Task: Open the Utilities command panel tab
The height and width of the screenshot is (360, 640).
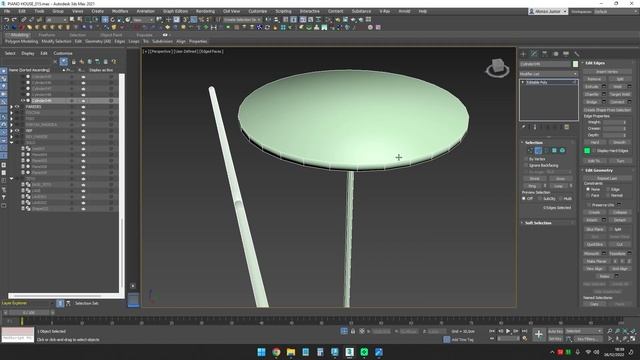Action: [576, 53]
